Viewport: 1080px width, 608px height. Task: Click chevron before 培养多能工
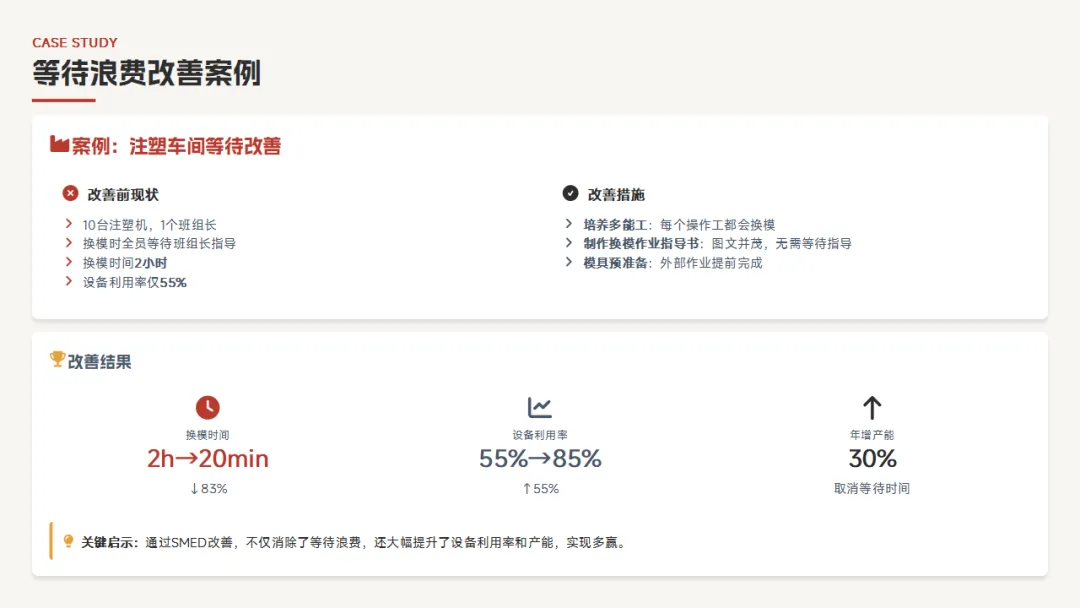[x=568, y=224]
